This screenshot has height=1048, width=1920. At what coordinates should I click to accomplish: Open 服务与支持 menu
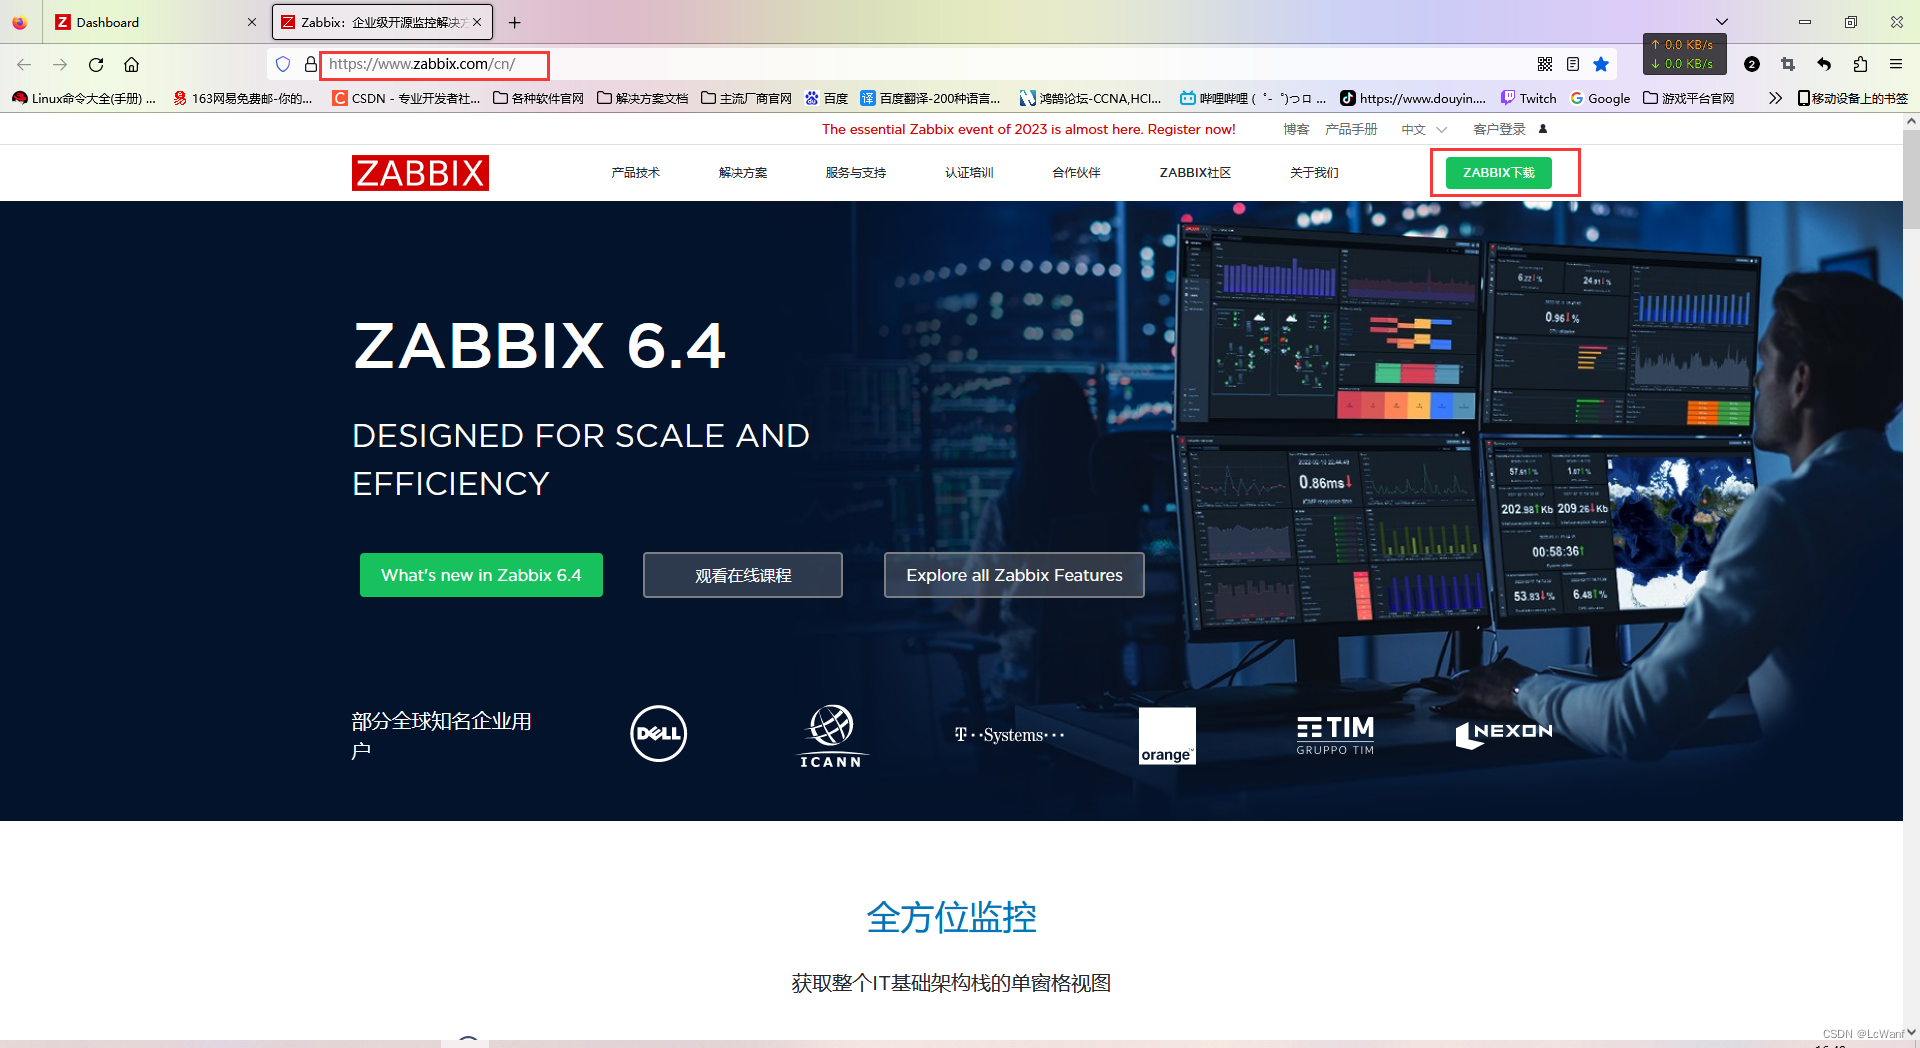(856, 173)
